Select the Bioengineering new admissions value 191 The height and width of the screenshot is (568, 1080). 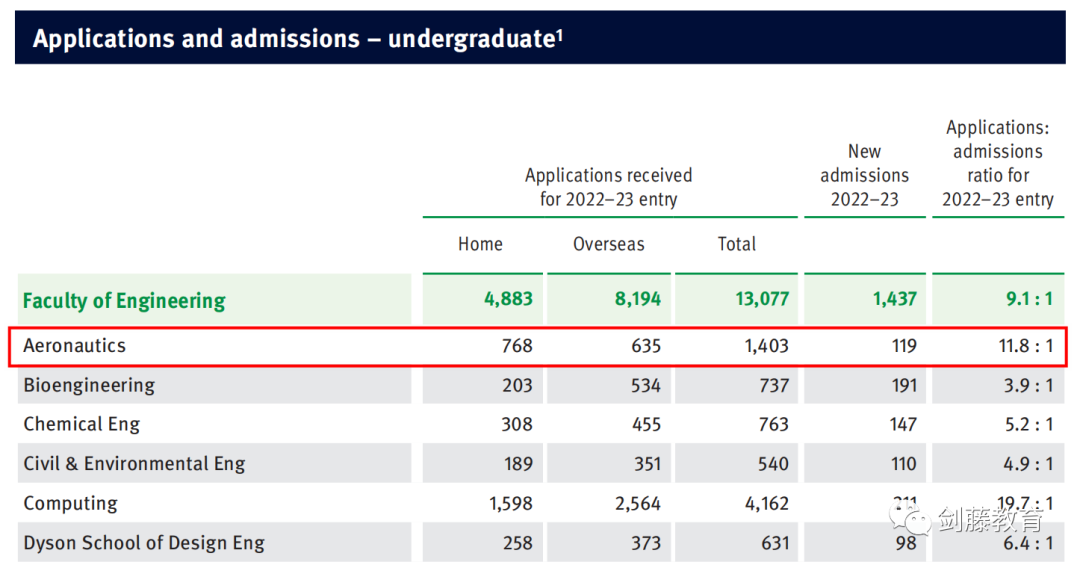pos(902,385)
